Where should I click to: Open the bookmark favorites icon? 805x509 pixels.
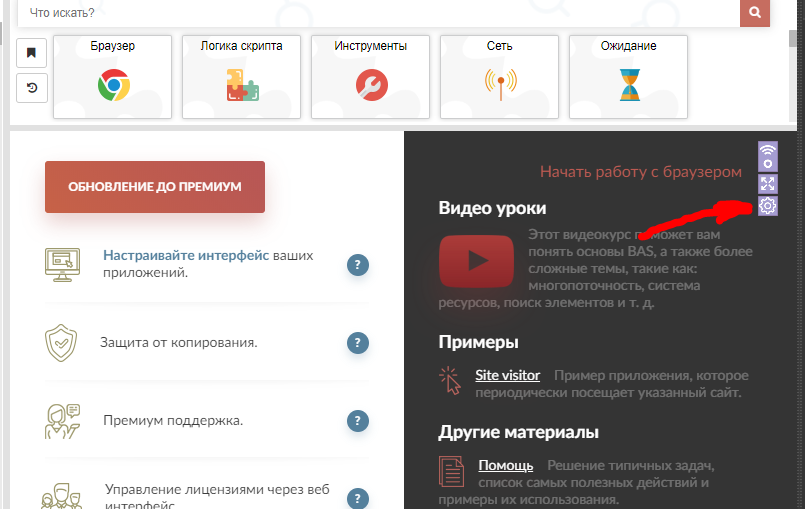(x=31, y=53)
